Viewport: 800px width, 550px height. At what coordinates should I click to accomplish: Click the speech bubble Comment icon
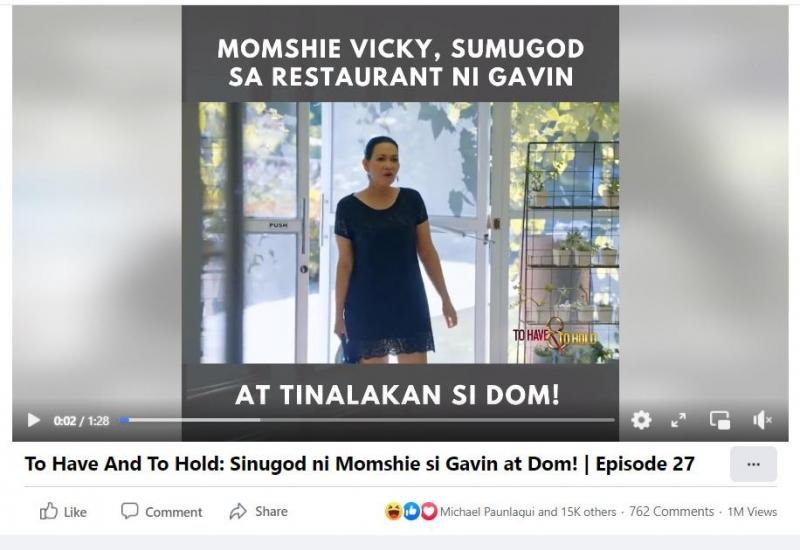(129, 511)
